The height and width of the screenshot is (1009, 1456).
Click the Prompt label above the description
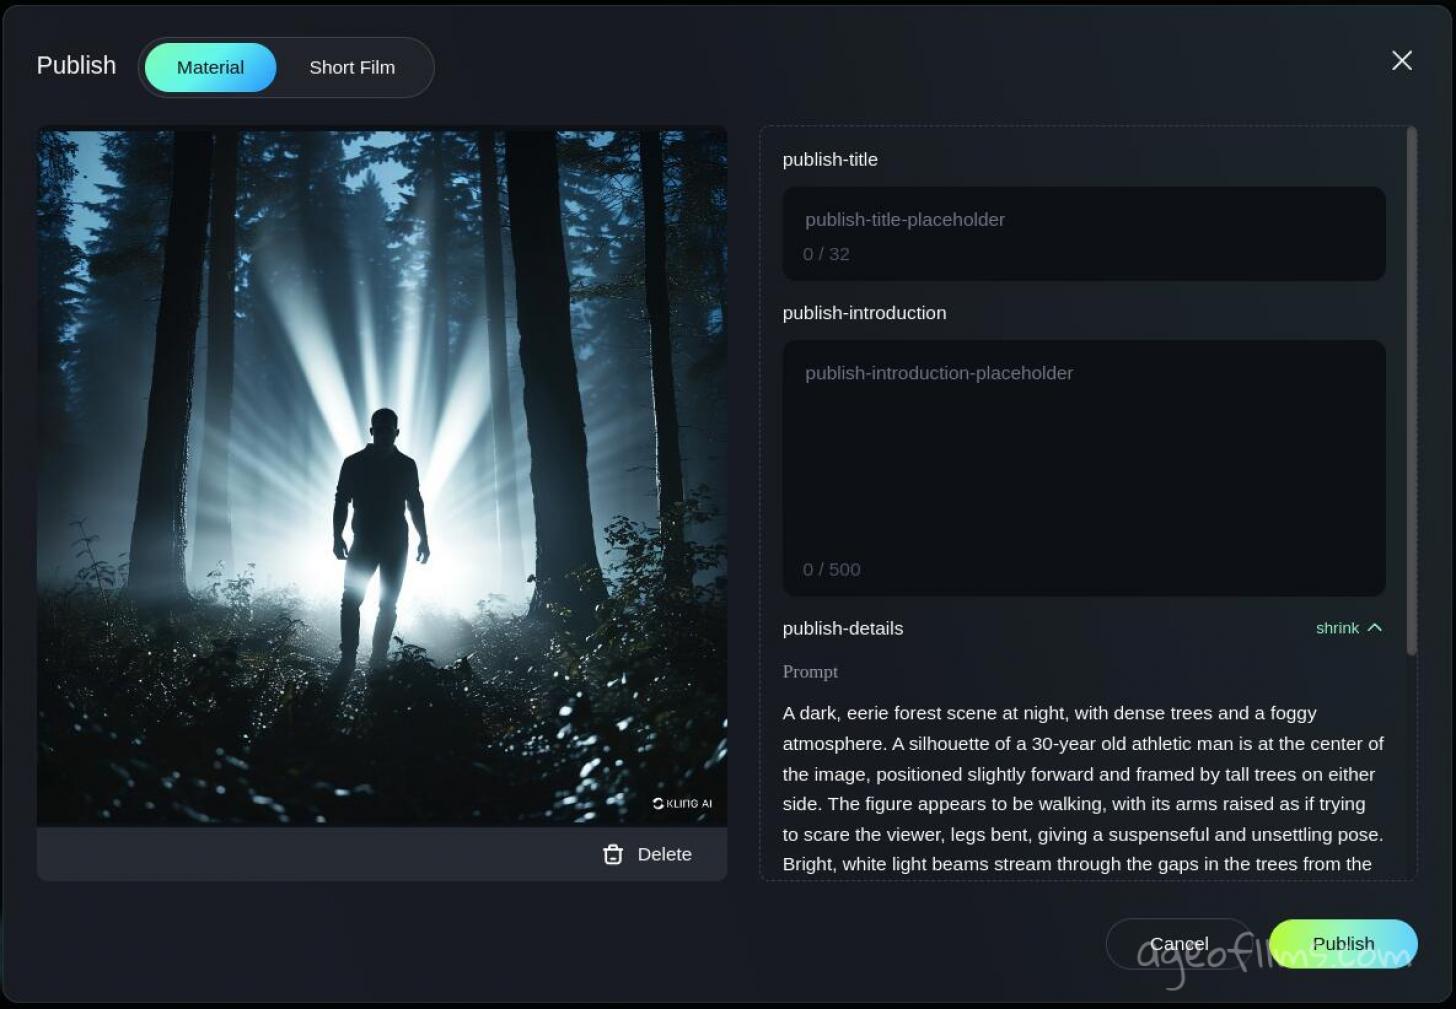810,672
